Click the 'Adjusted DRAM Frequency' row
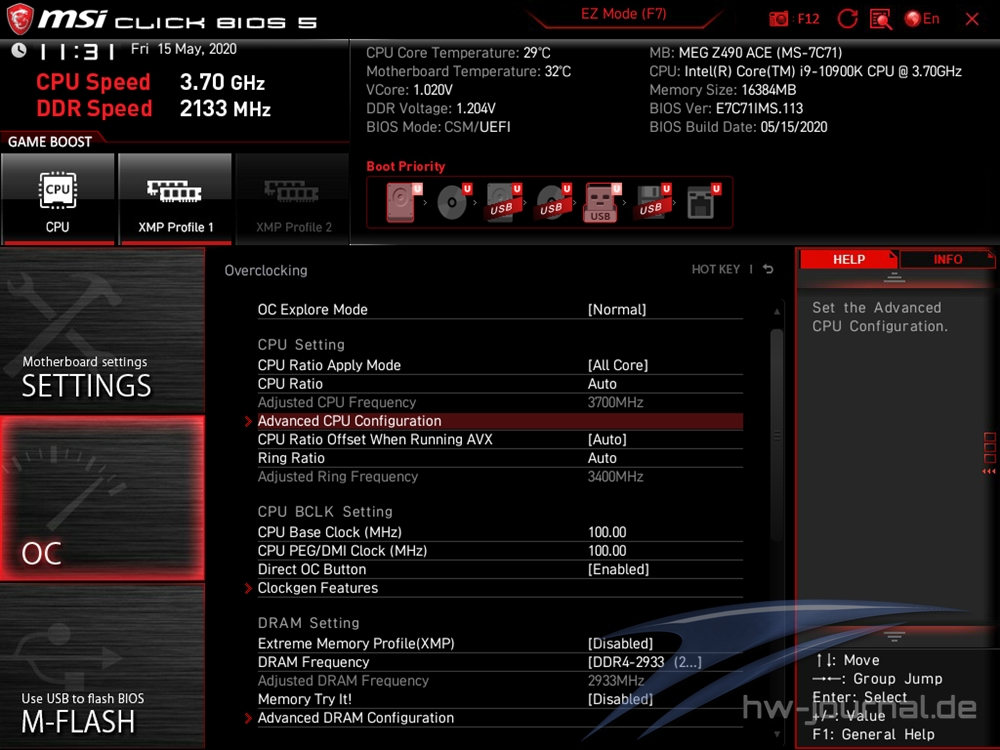 pyautogui.click(x=500, y=680)
